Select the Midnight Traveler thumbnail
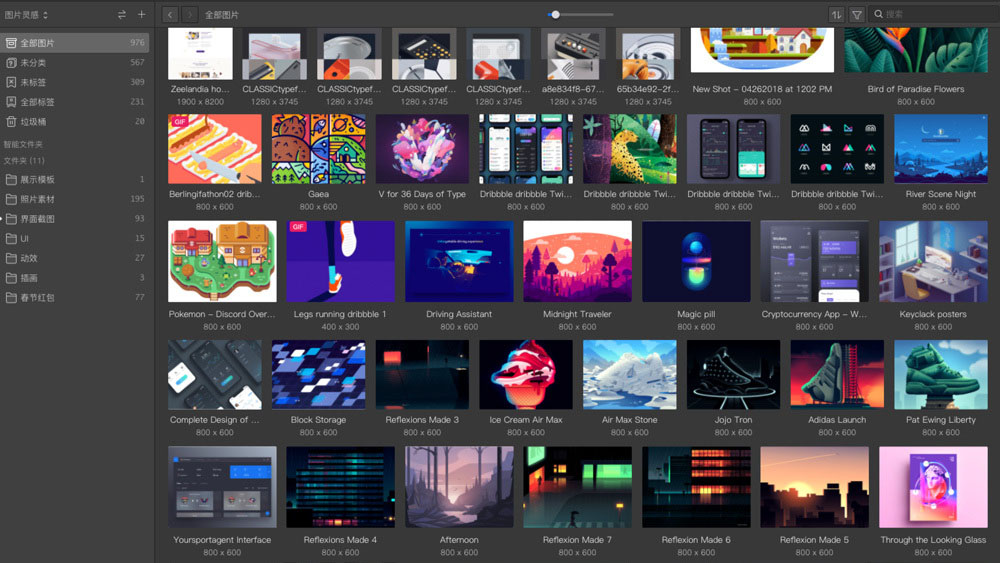1000x563 pixels. (577, 261)
